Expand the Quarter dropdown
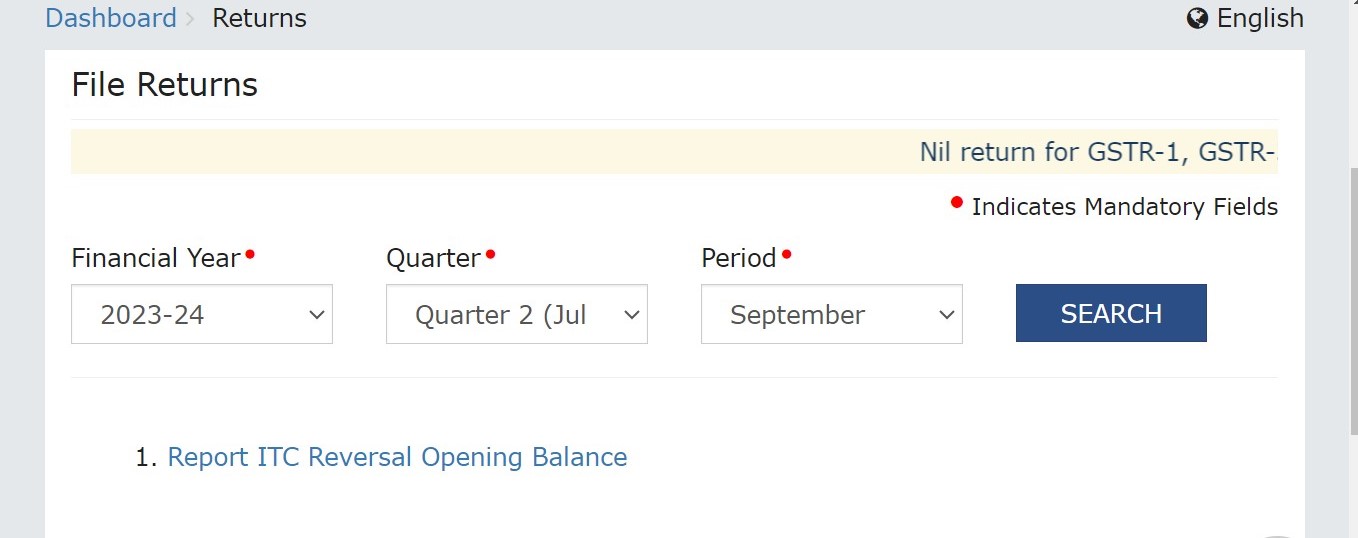Image resolution: width=1358 pixels, height=538 pixels. point(517,314)
